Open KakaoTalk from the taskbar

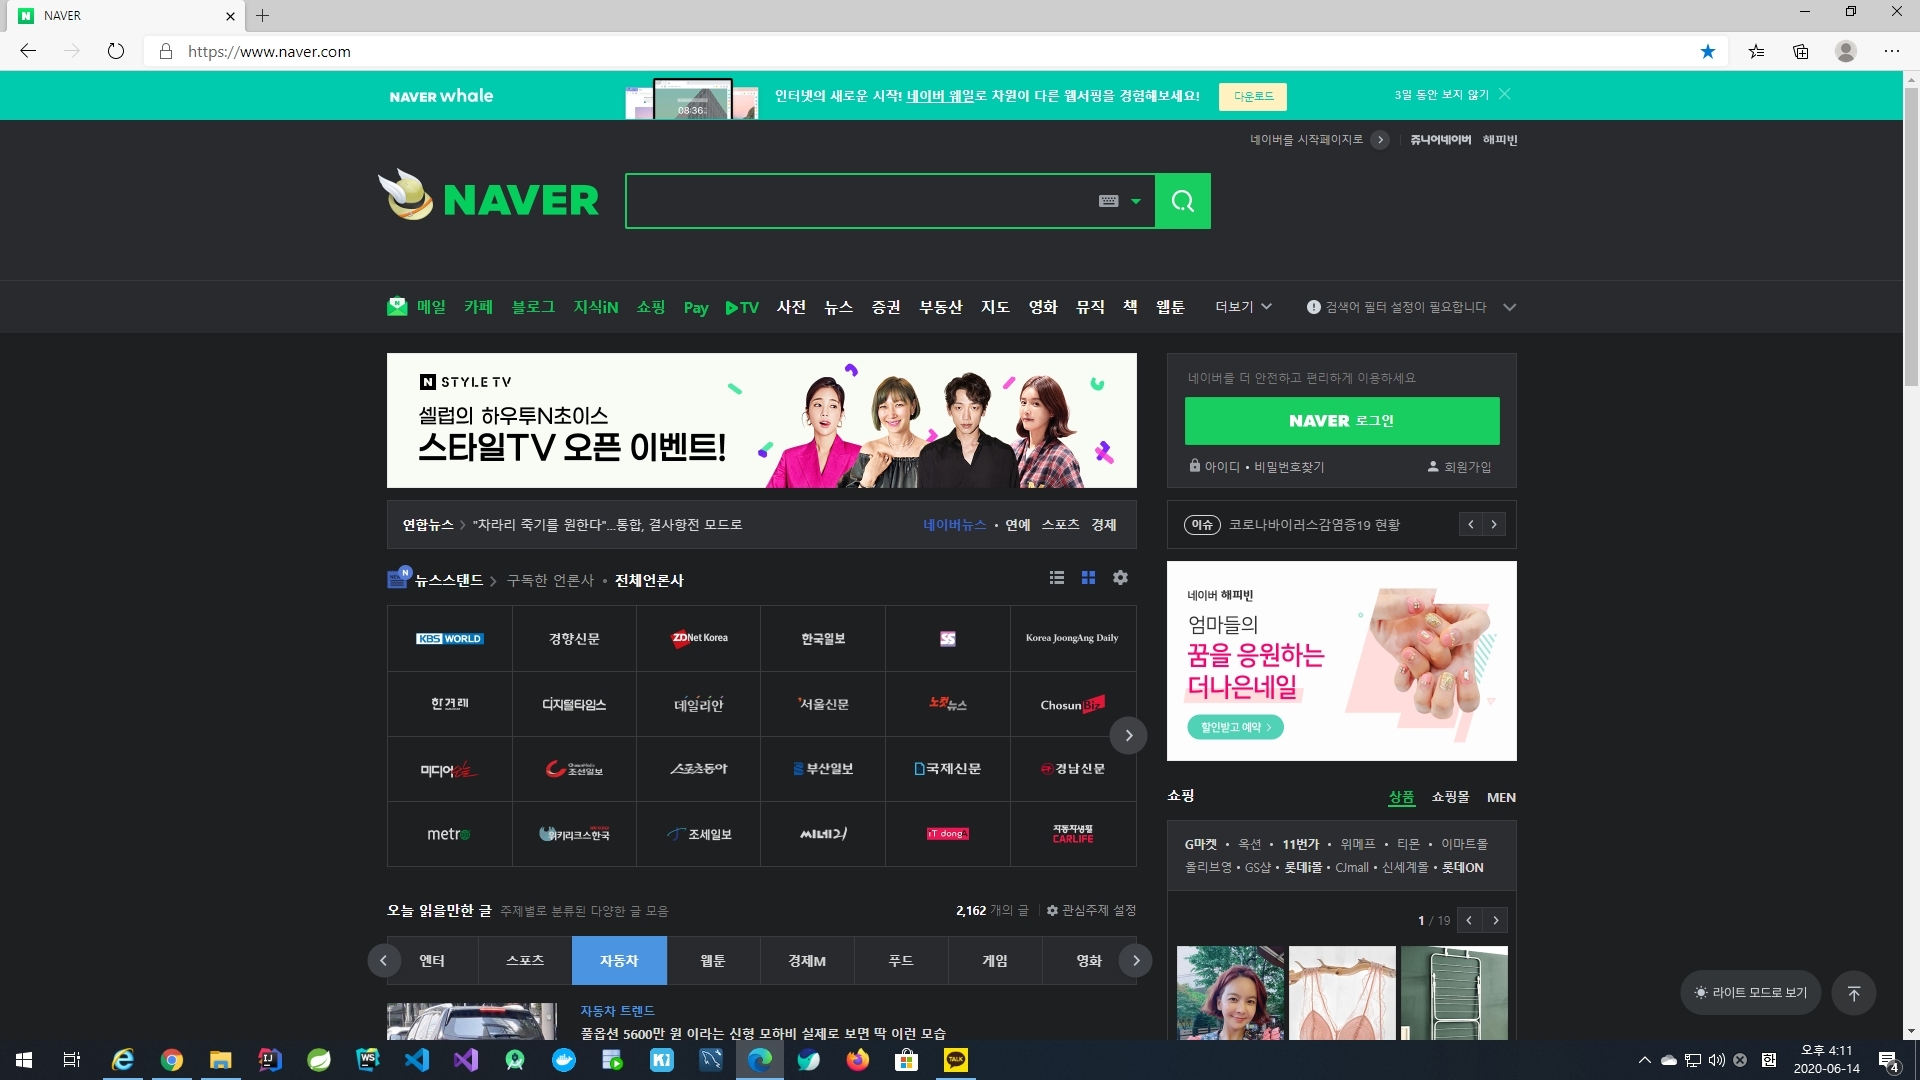pyautogui.click(x=955, y=1060)
